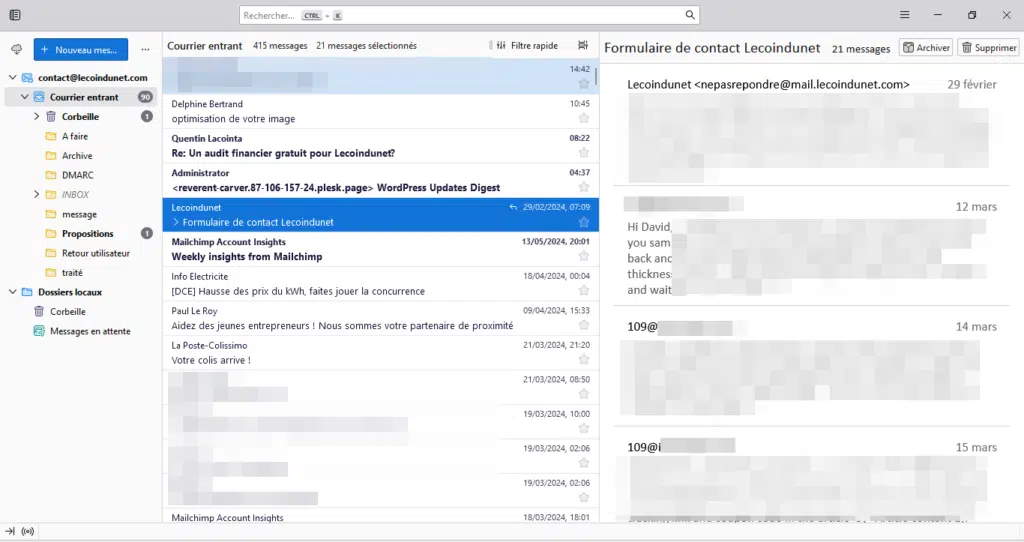The width and height of the screenshot is (1024, 542).
Task: Click the contact@lecoindunet.com account icon
Action: [x=27, y=77]
